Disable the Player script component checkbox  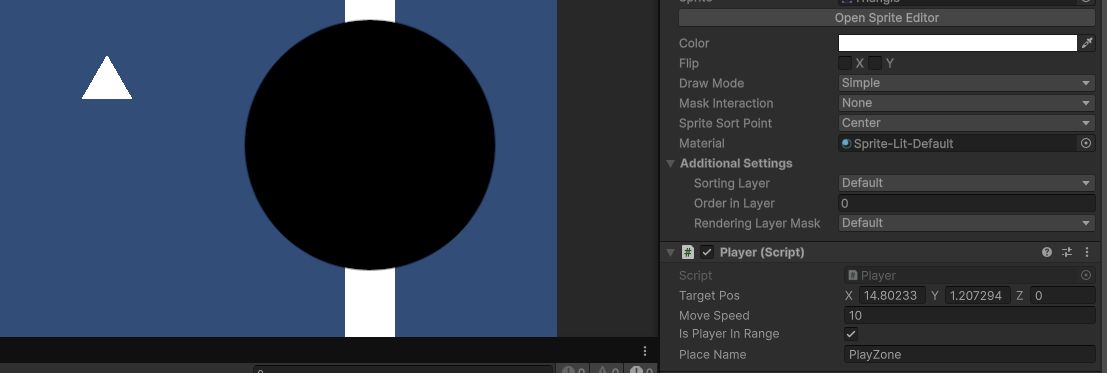click(x=707, y=252)
